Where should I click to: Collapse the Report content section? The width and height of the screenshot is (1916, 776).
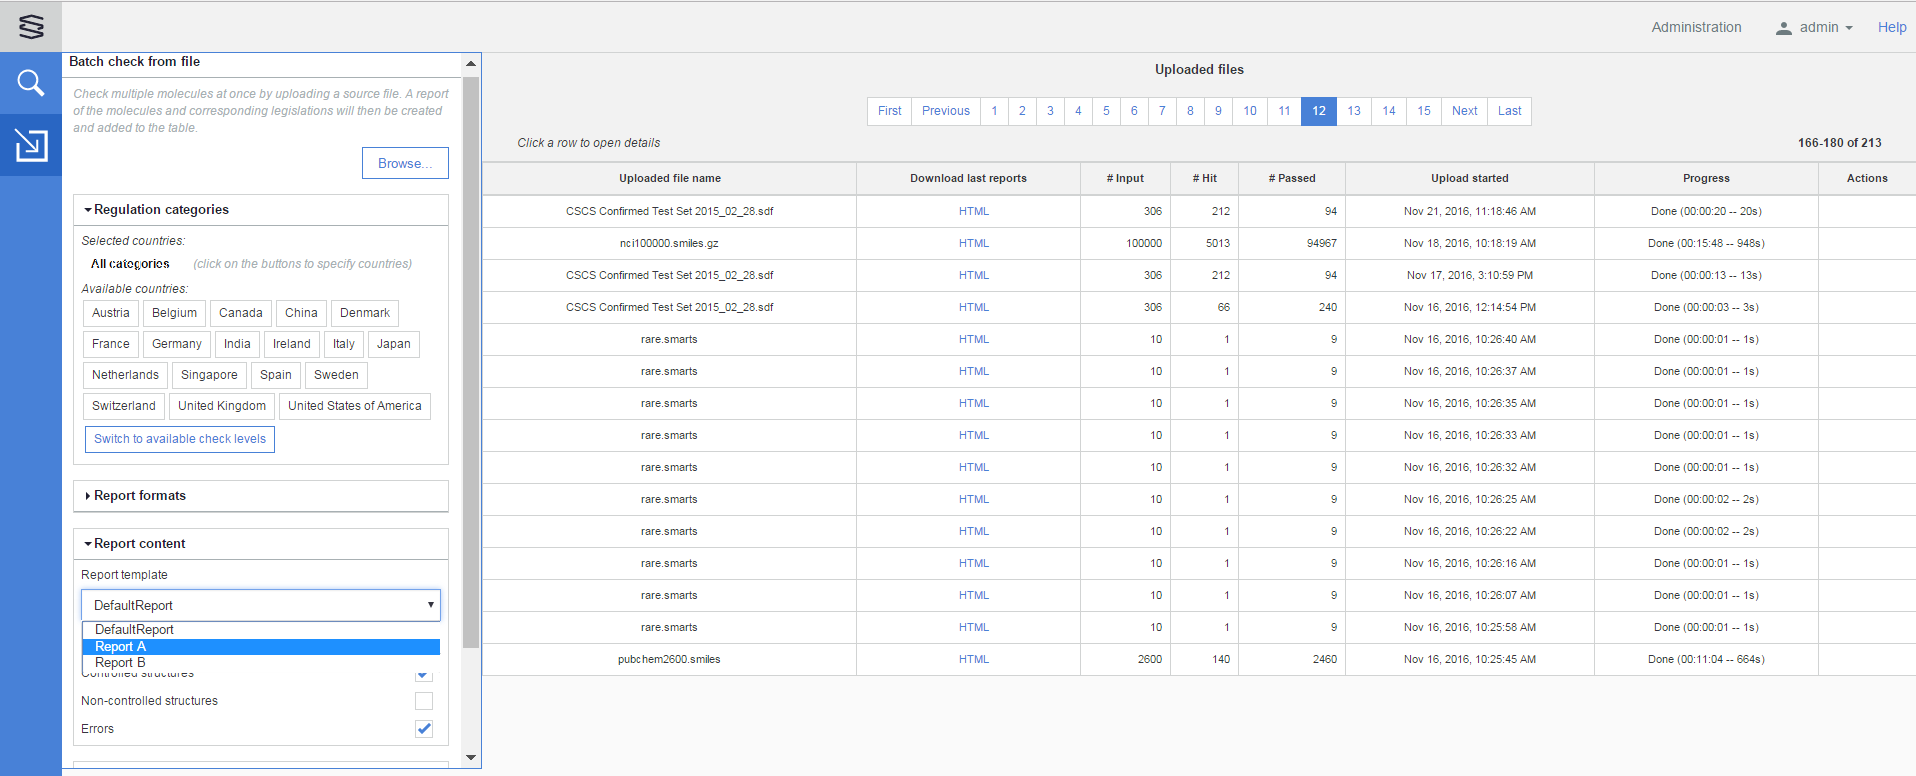click(140, 544)
